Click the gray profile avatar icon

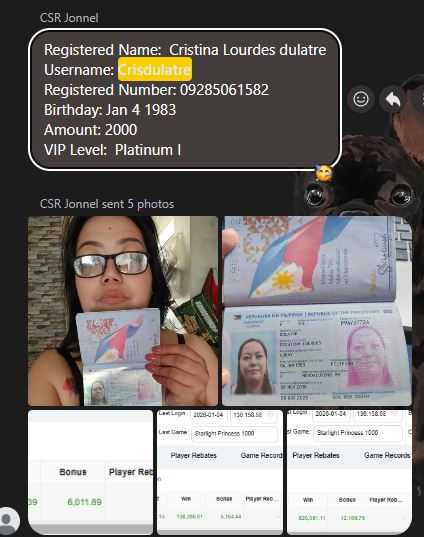tap(8, 521)
